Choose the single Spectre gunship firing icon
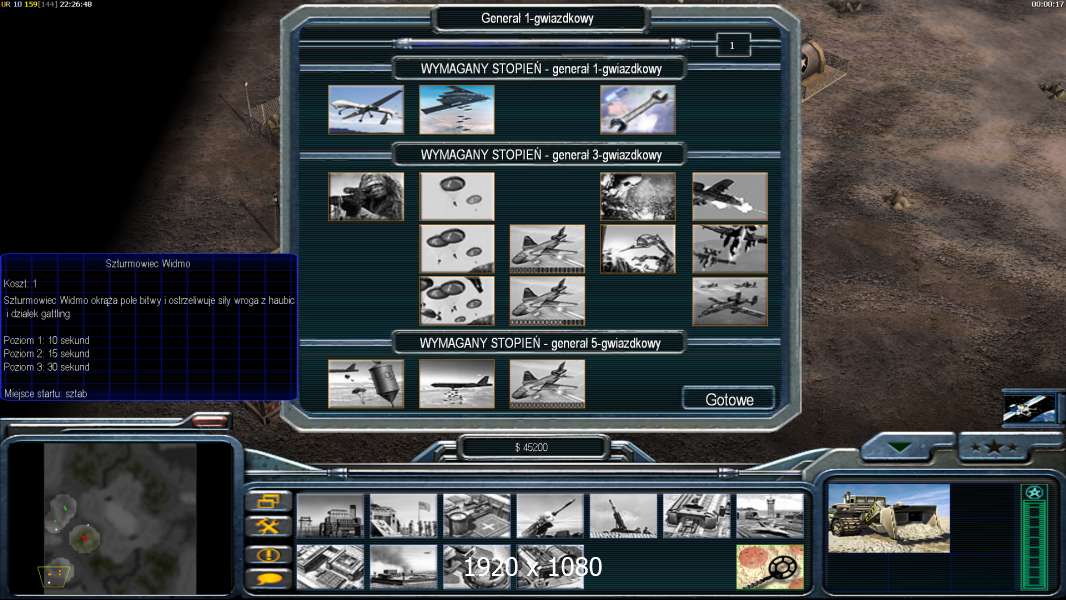The image size is (1066, 600). (x=729, y=196)
